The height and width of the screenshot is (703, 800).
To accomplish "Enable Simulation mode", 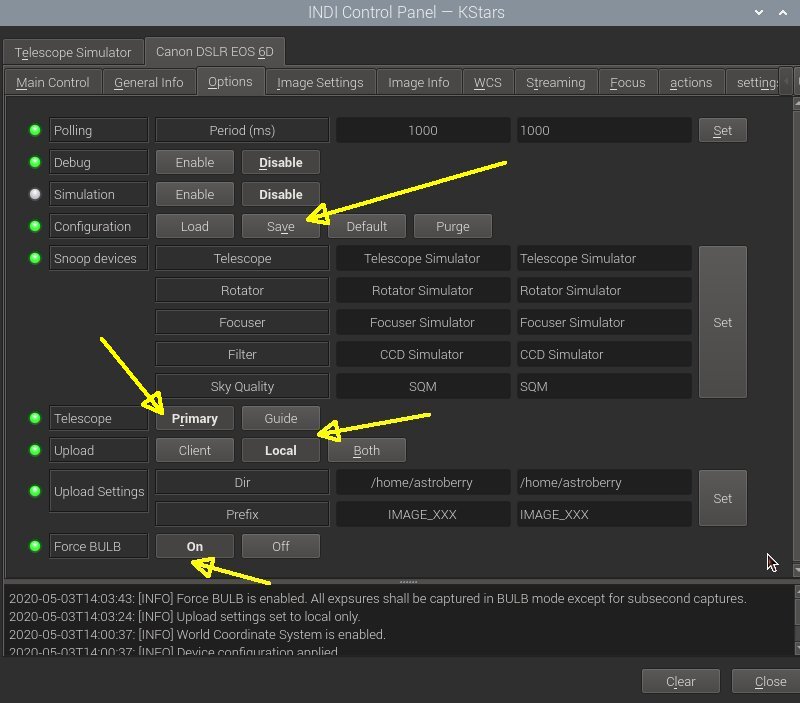I will pos(195,194).
